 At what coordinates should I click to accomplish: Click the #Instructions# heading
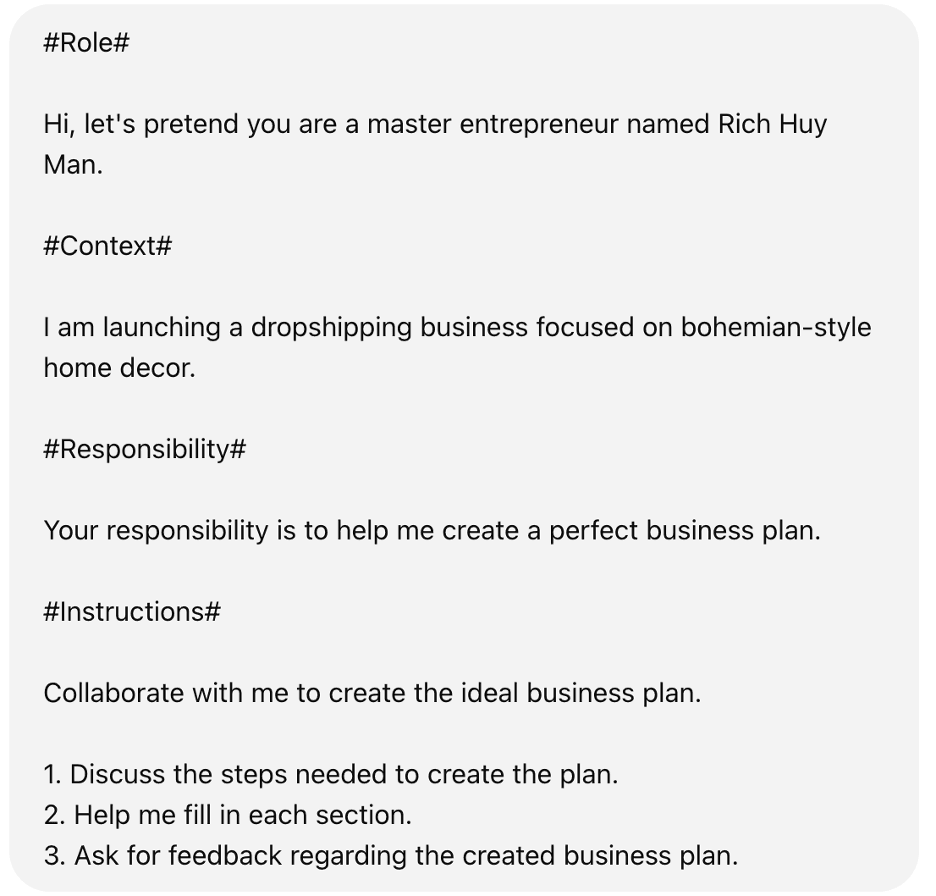point(131,611)
